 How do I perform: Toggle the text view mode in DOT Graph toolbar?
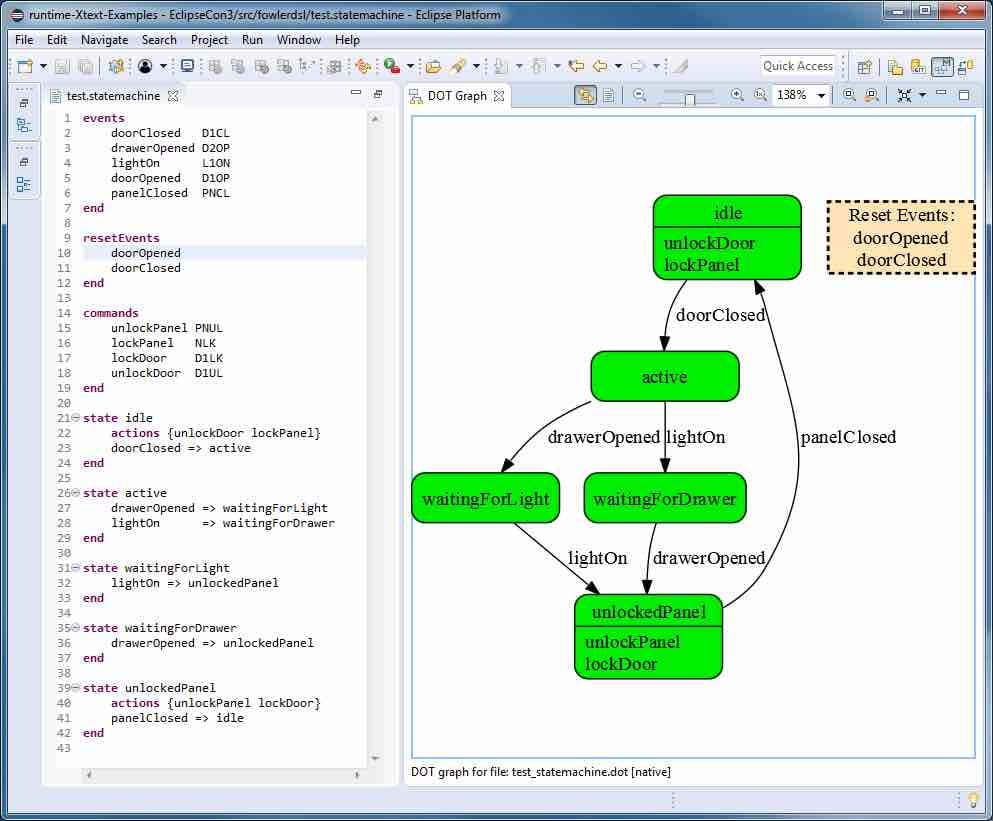point(611,94)
